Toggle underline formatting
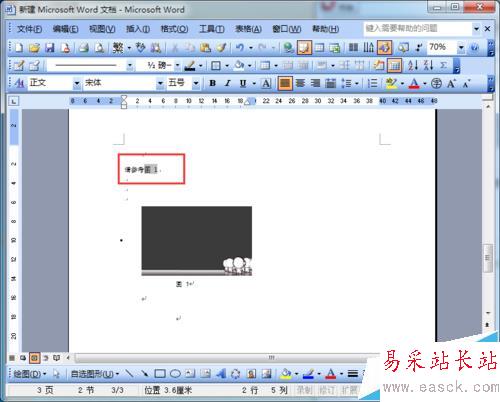The image size is (500, 402). [243, 83]
